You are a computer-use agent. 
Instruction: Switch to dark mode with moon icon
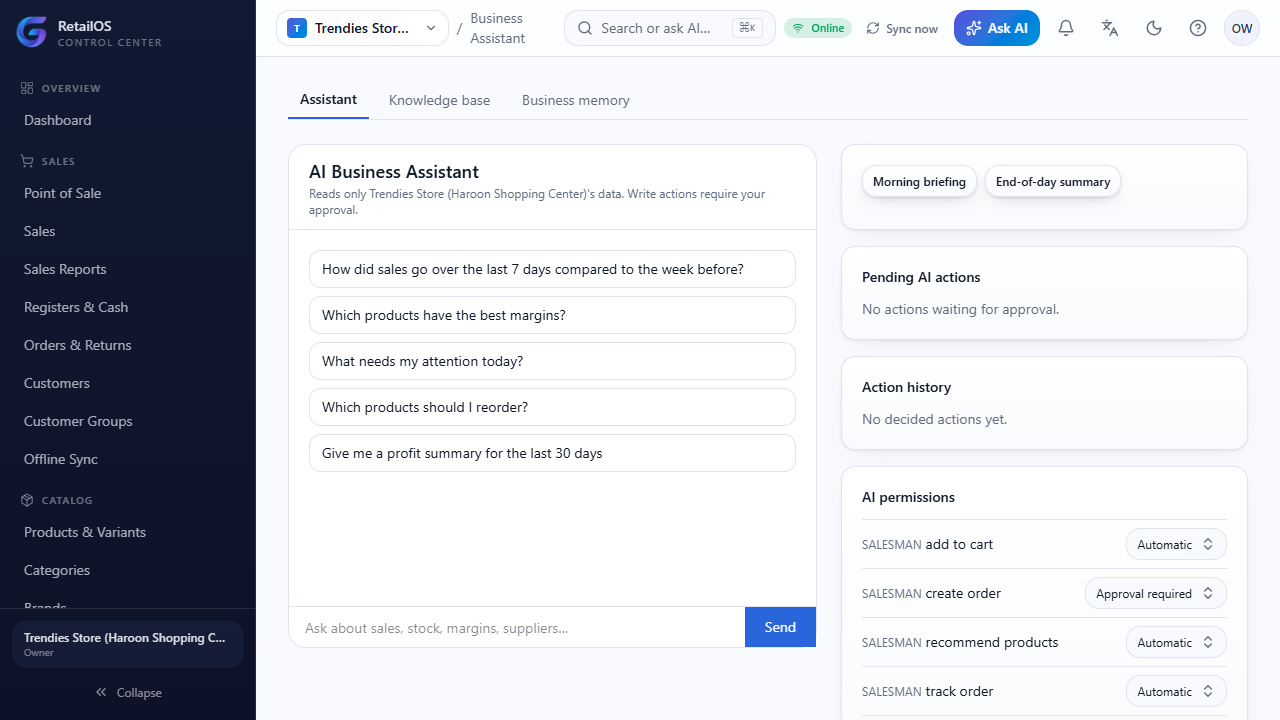tap(1154, 28)
